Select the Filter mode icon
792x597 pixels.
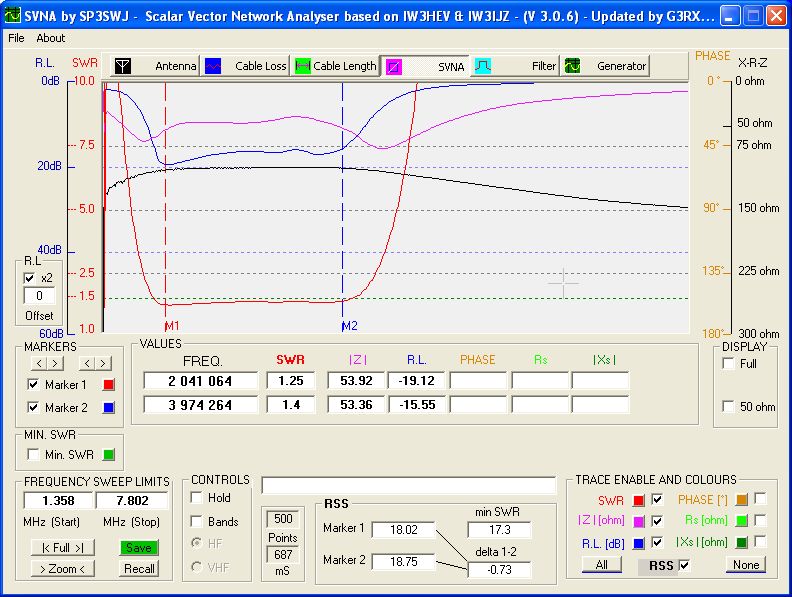coord(484,66)
